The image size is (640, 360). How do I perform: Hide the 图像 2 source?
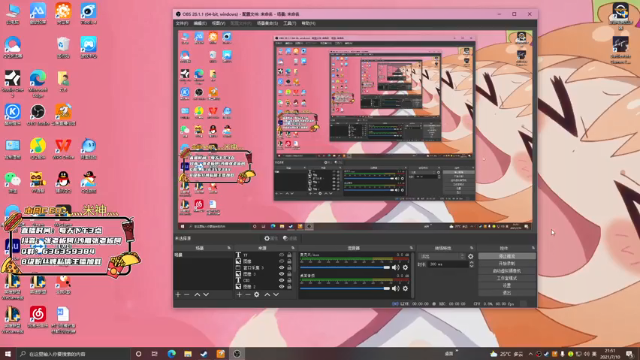click(x=281, y=287)
